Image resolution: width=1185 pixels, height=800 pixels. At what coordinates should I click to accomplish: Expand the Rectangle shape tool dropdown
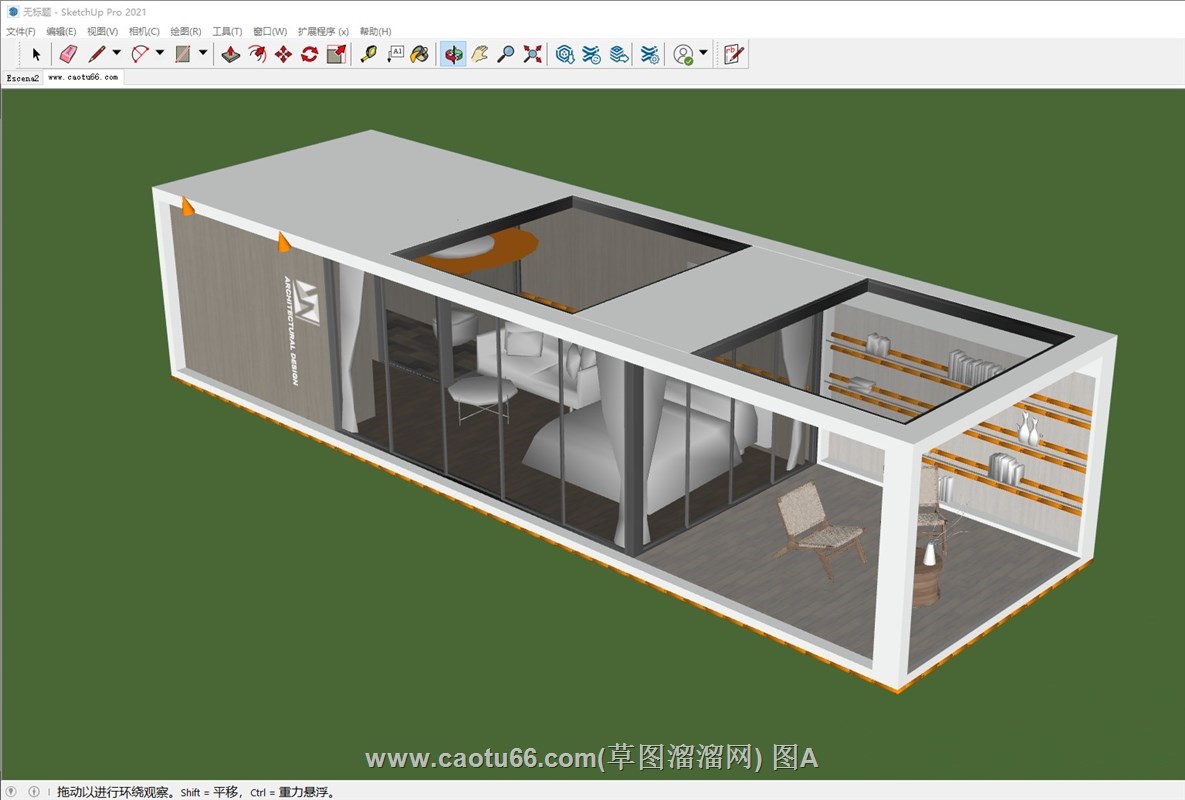click(x=203, y=53)
